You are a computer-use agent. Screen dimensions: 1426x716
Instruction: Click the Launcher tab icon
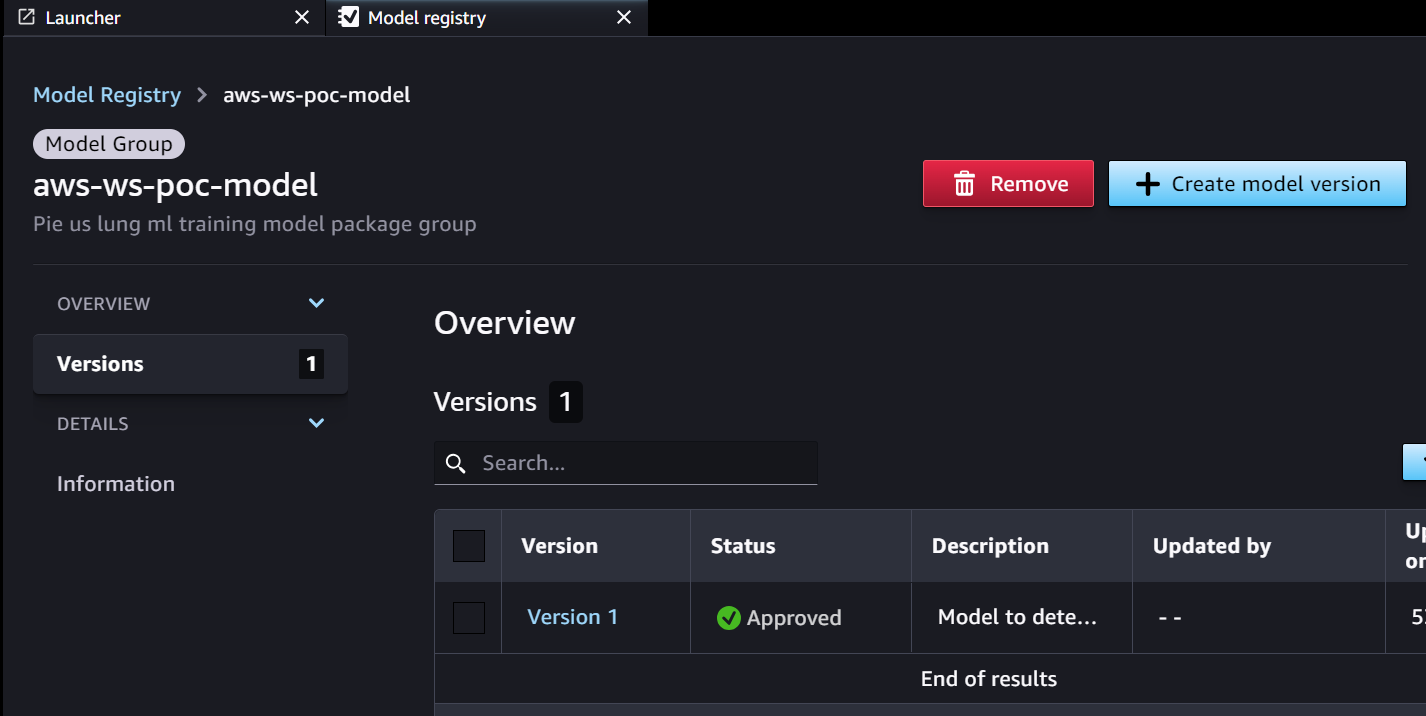tap(27, 18)
